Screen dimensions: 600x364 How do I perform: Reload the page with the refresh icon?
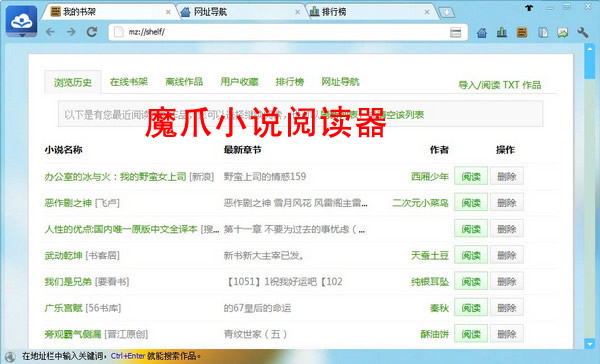pos(92,32)
